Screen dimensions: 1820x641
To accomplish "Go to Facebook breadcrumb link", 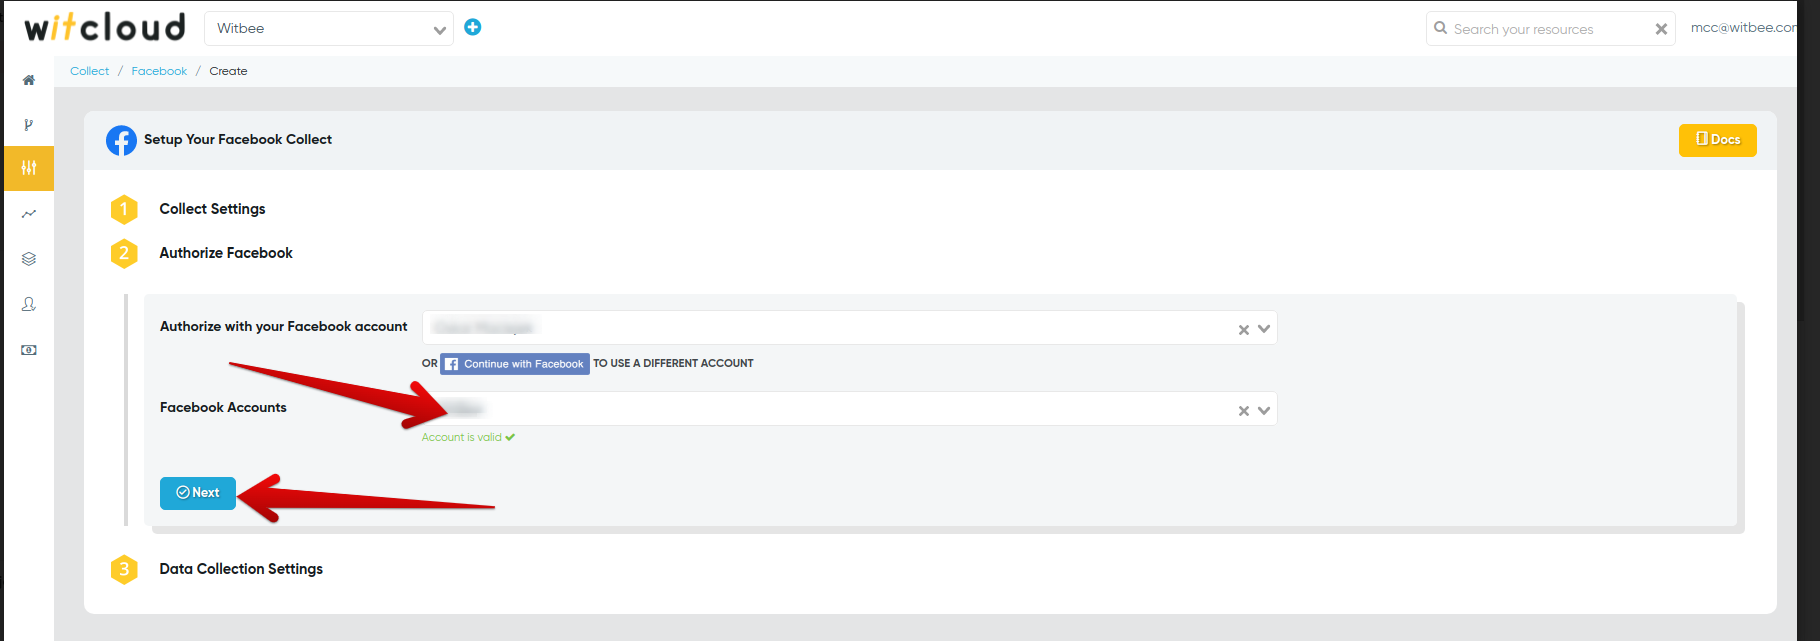I will pyautogui.click(x=159, y=71).
